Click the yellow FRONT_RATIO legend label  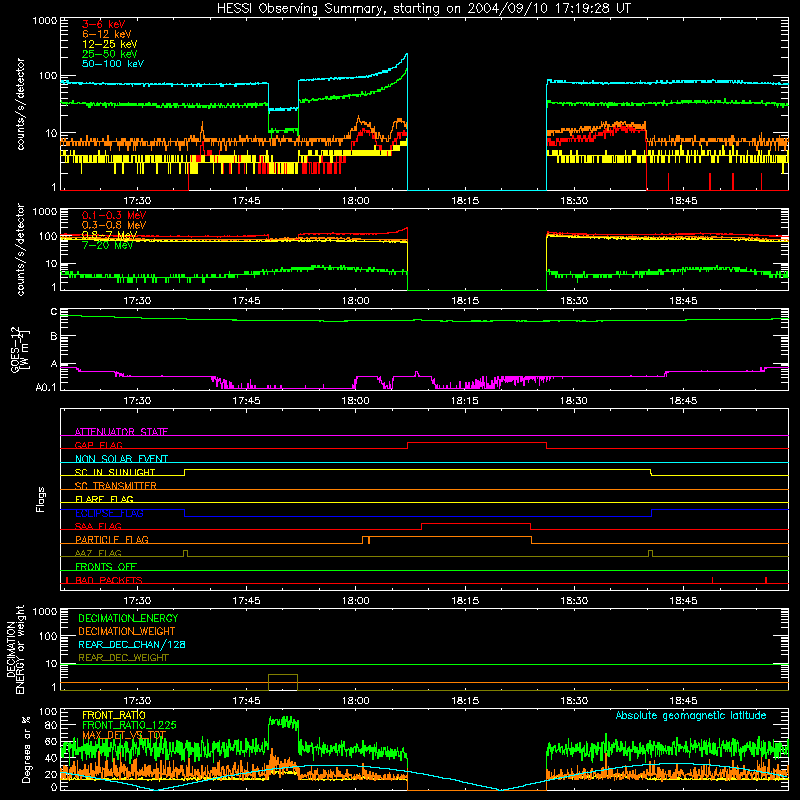point(114,715)
